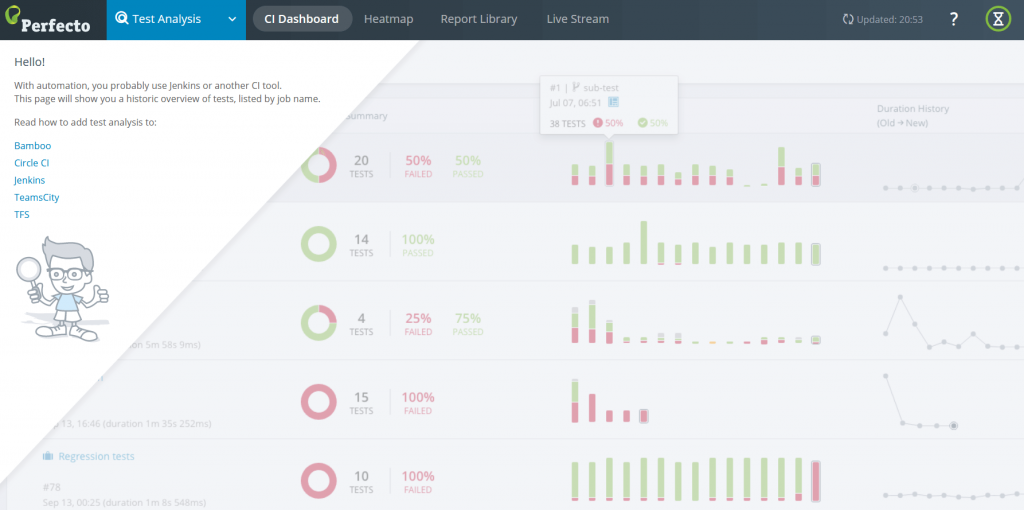
Task: Click the briefcase icon beside Regression tests
Action: 48,456
